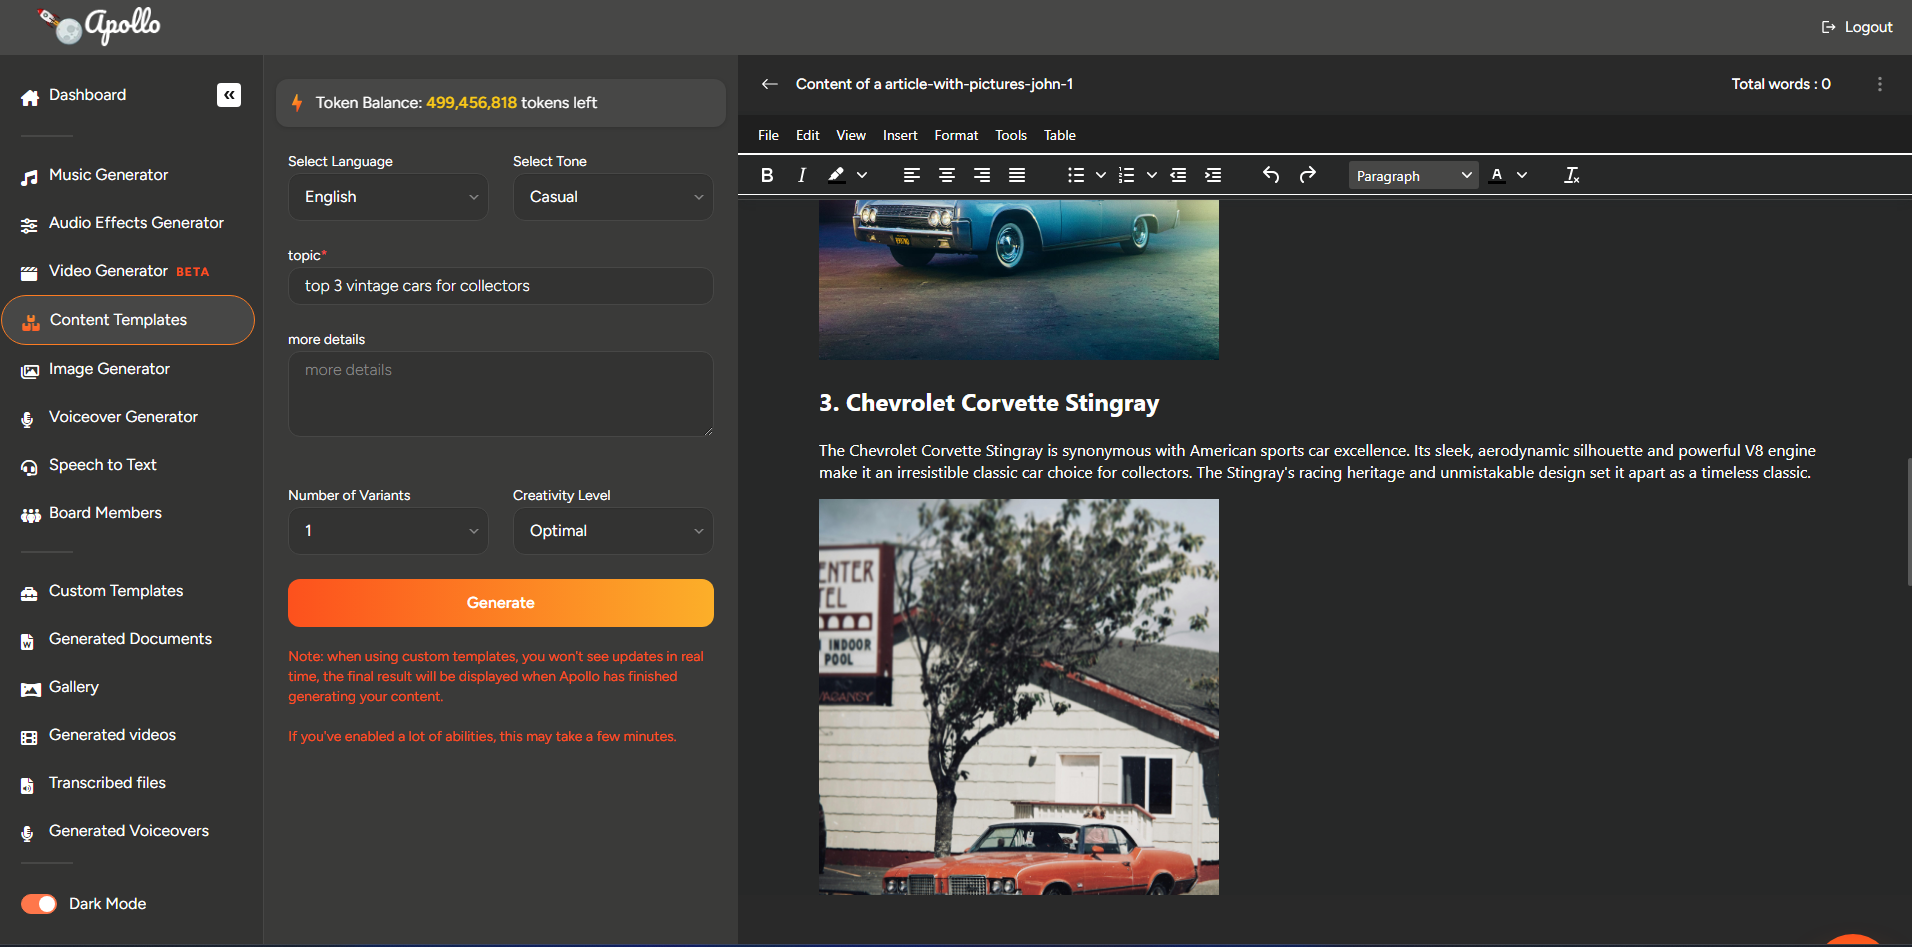Open the Table menu in editor
The height and width of the screenshot is (947, 1912).
coord(1060,135)
